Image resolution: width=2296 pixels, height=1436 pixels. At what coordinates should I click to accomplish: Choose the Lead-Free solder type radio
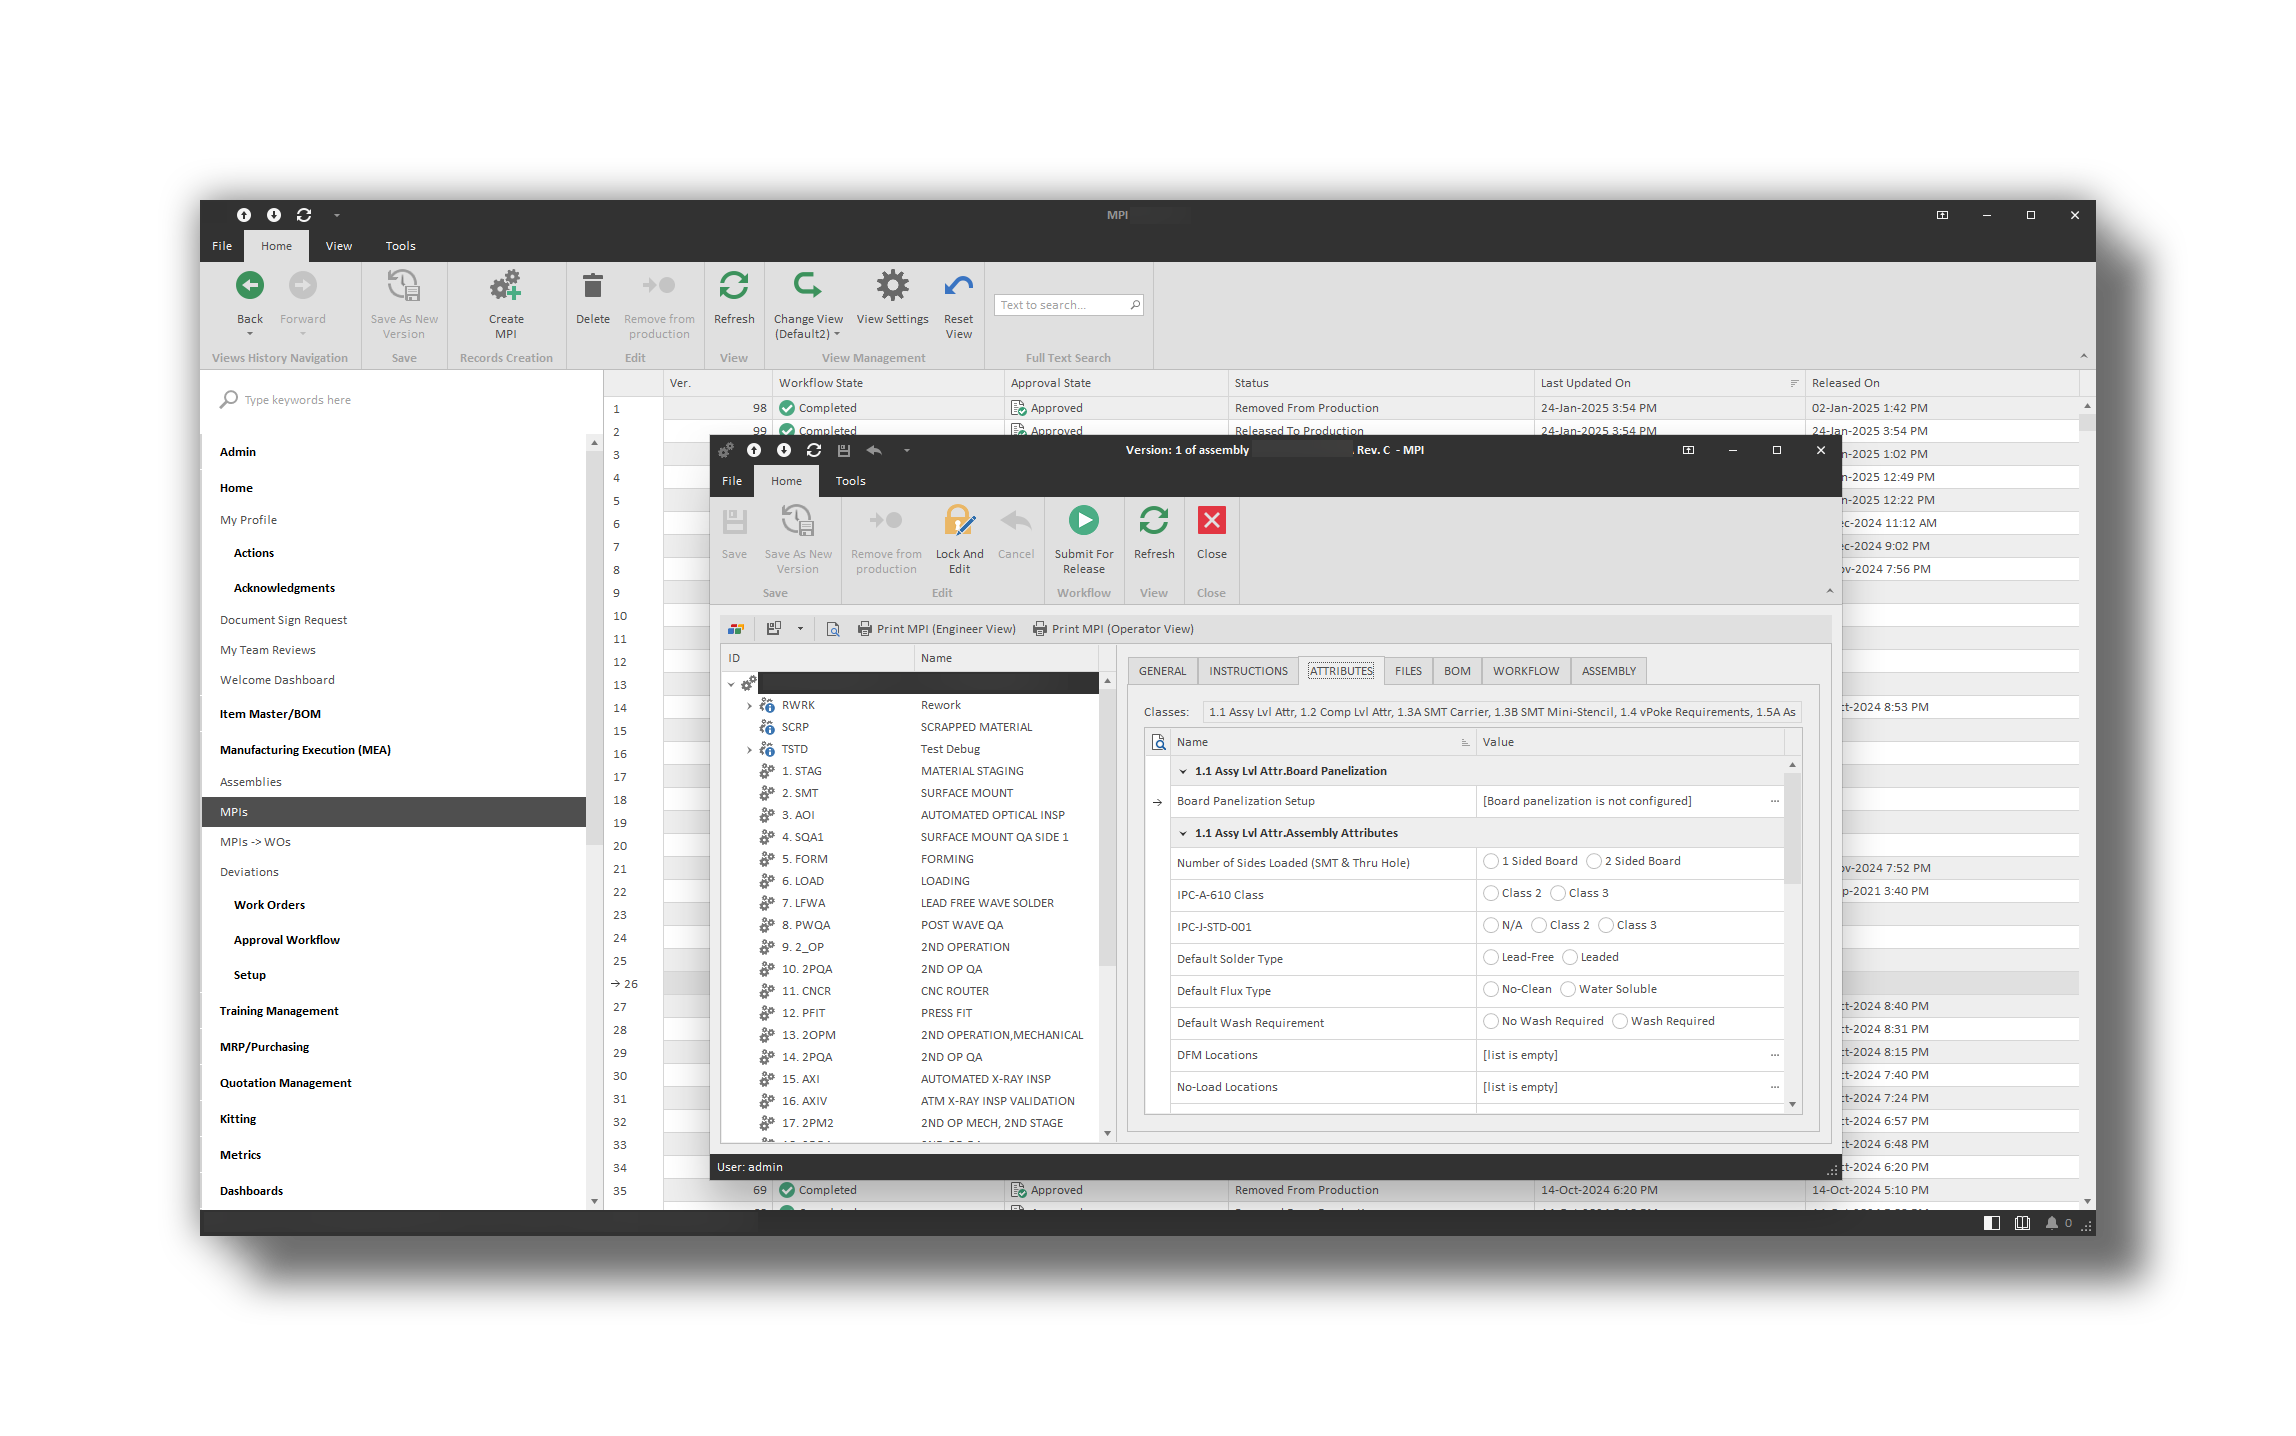click(x=1492, y=958)
